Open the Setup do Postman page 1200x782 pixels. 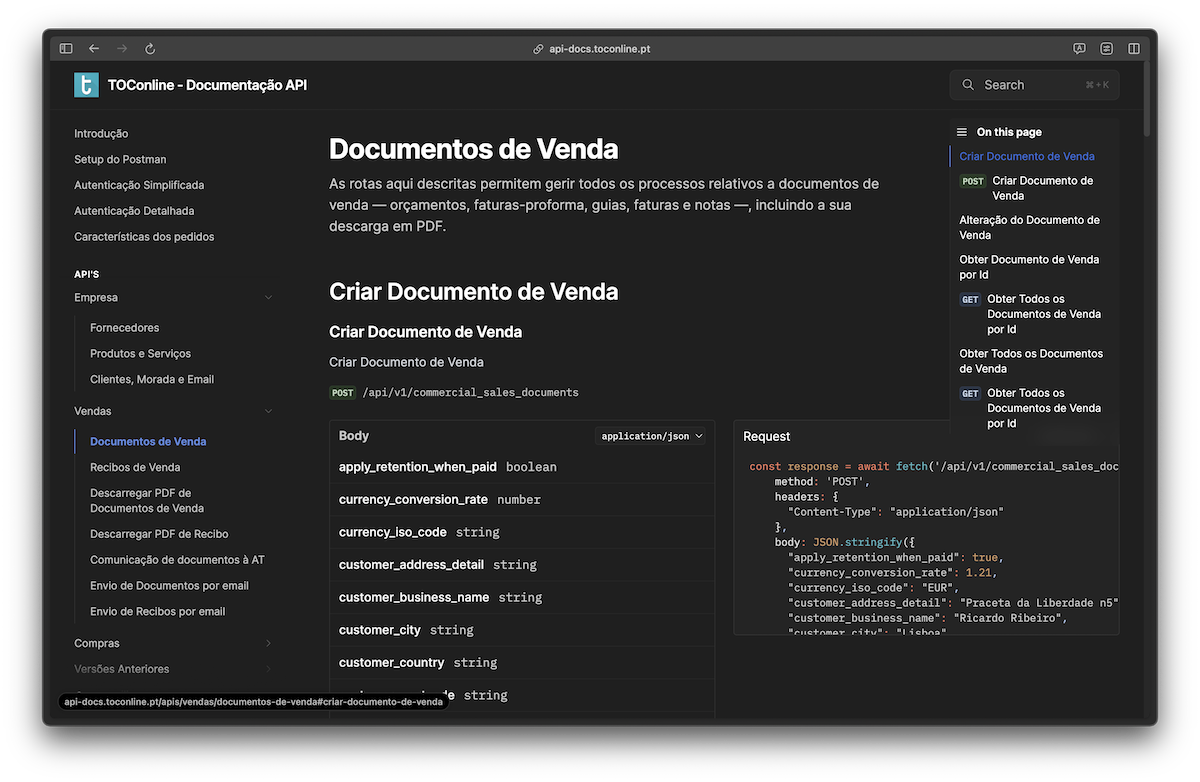tap(120, 159)
